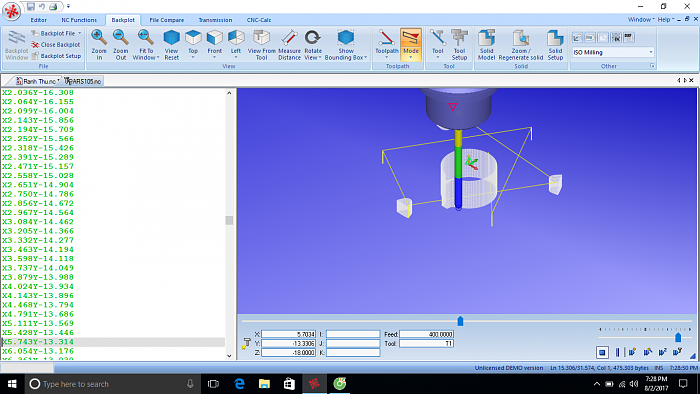Image resolution: width=700 pixels, height=394 pixels.
Task: Open Backplot Setup
Action: point(56,56)
